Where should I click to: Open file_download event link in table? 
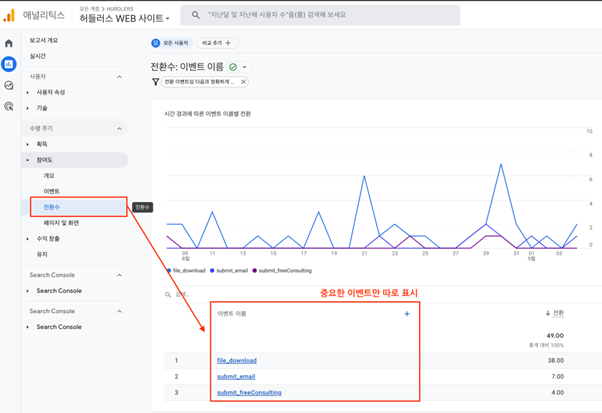(x=236, y=360)
